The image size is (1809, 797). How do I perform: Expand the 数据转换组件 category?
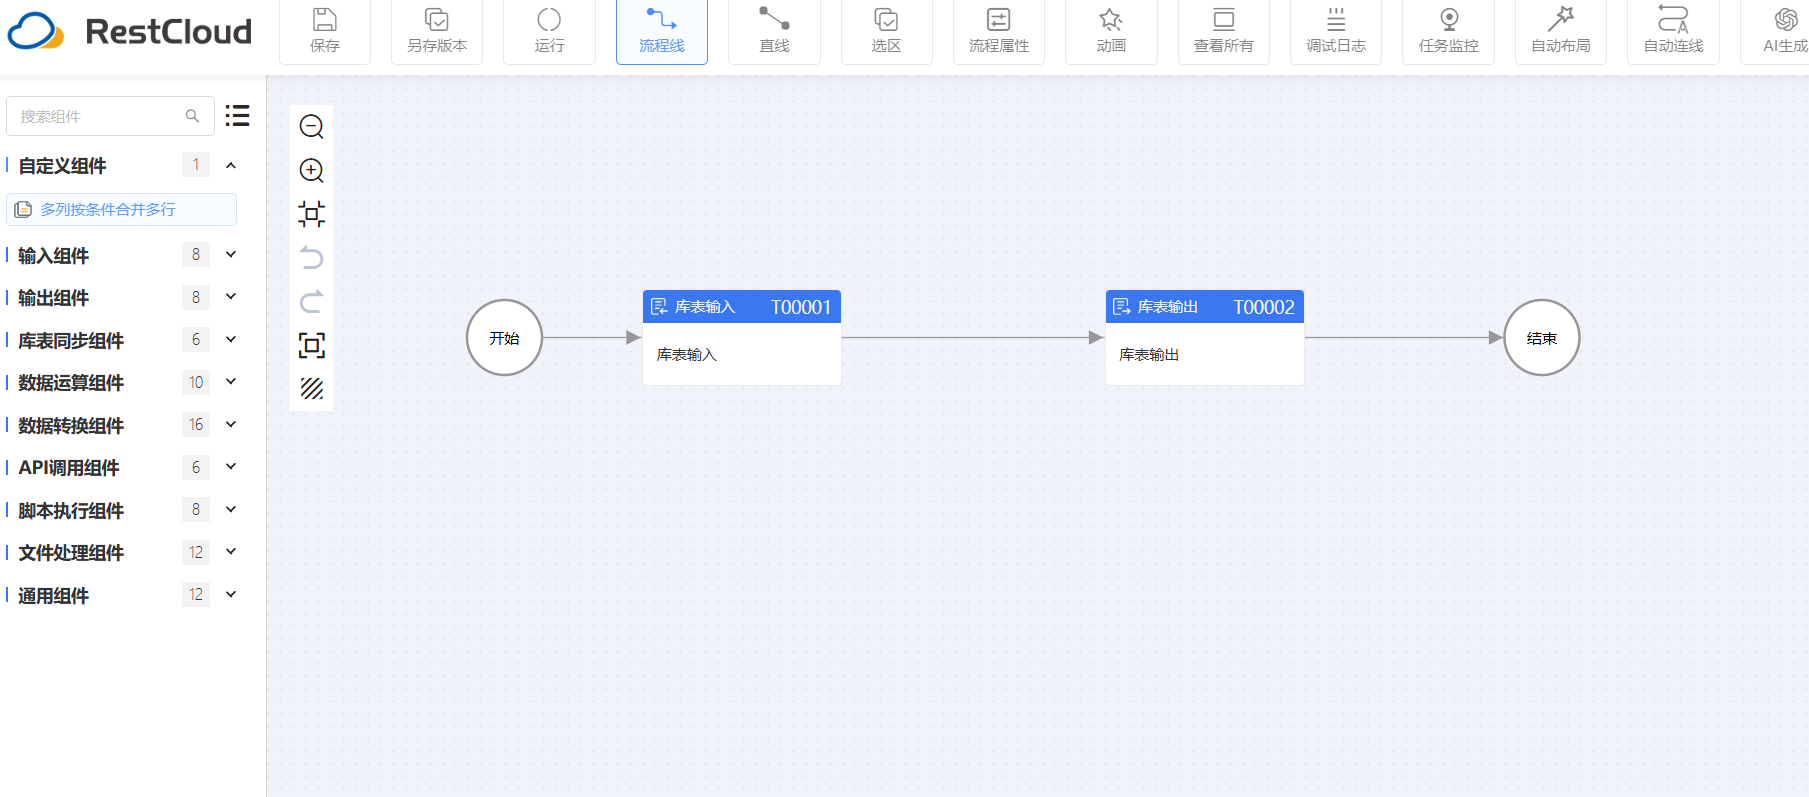[x=231, y=425]
